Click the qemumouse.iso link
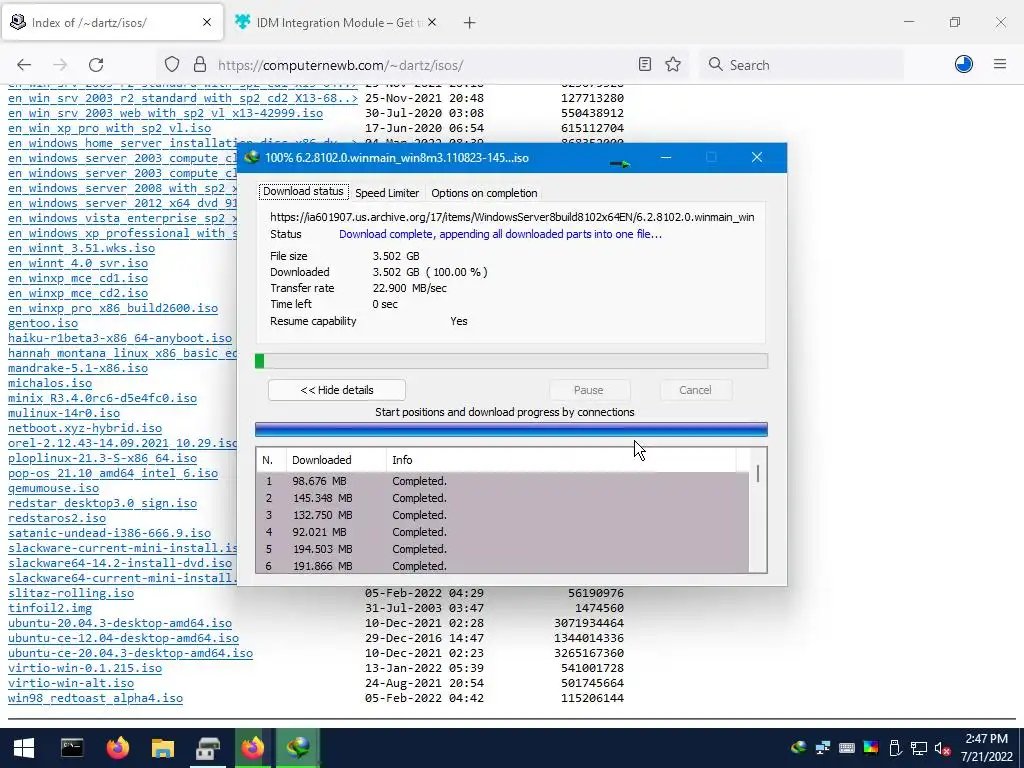 point(54,488)
